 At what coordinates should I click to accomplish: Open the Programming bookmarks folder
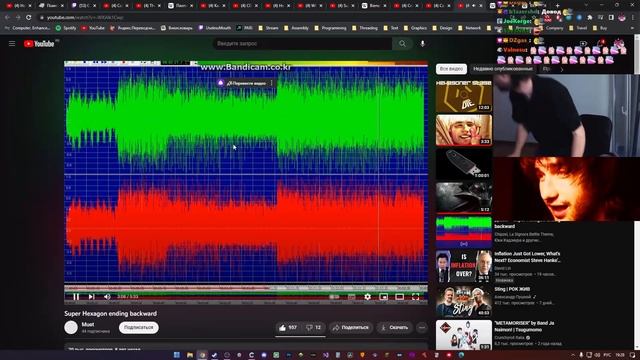[x=331, y=28]
